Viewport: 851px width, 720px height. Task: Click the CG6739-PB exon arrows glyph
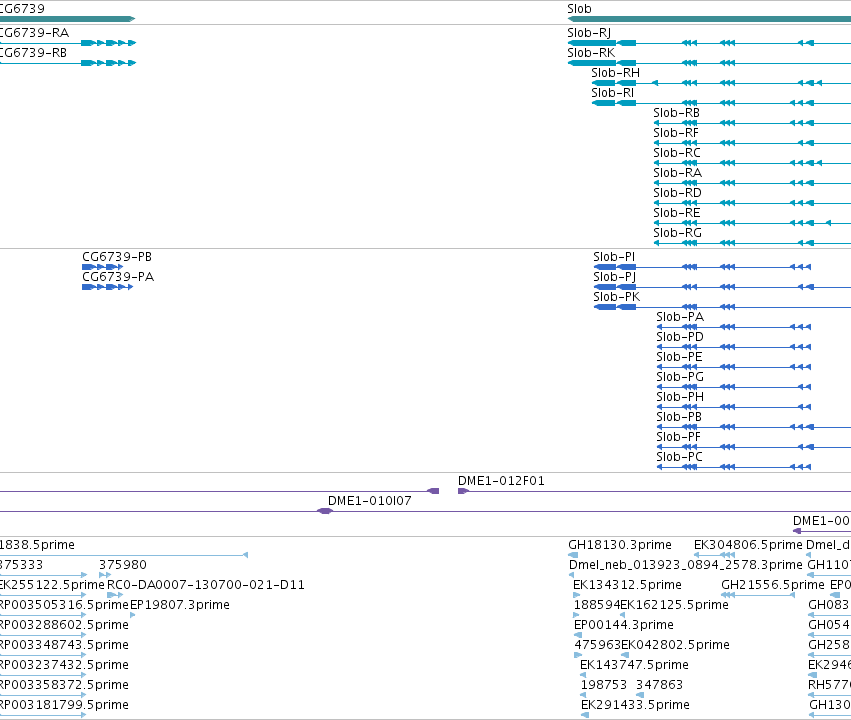tap(103, 267)
